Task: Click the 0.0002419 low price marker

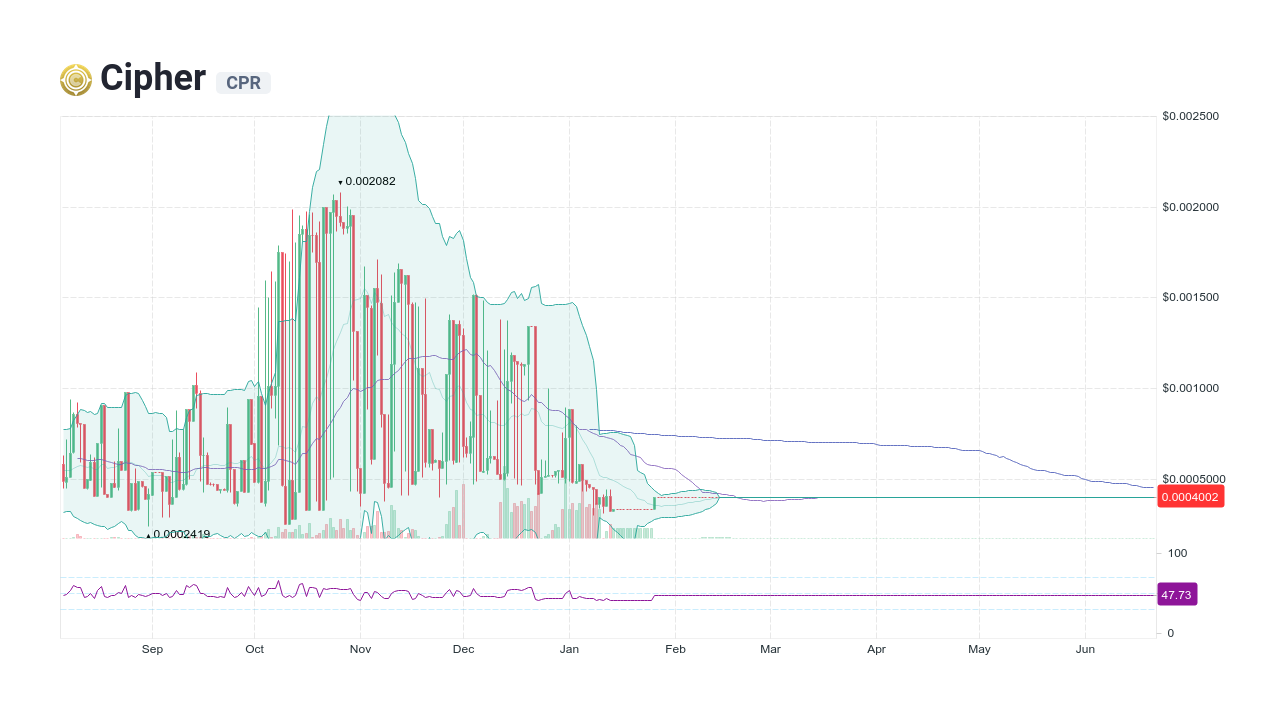Action: [178, 534]
